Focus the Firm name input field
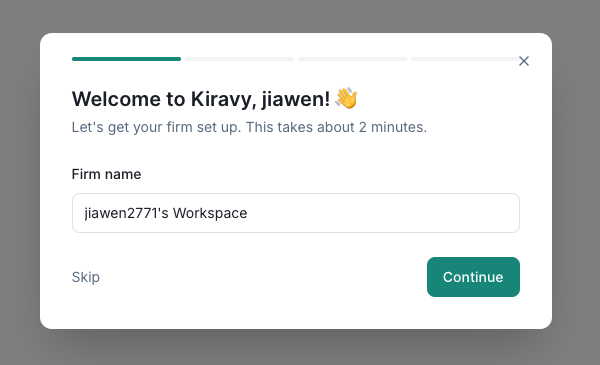 296,213
